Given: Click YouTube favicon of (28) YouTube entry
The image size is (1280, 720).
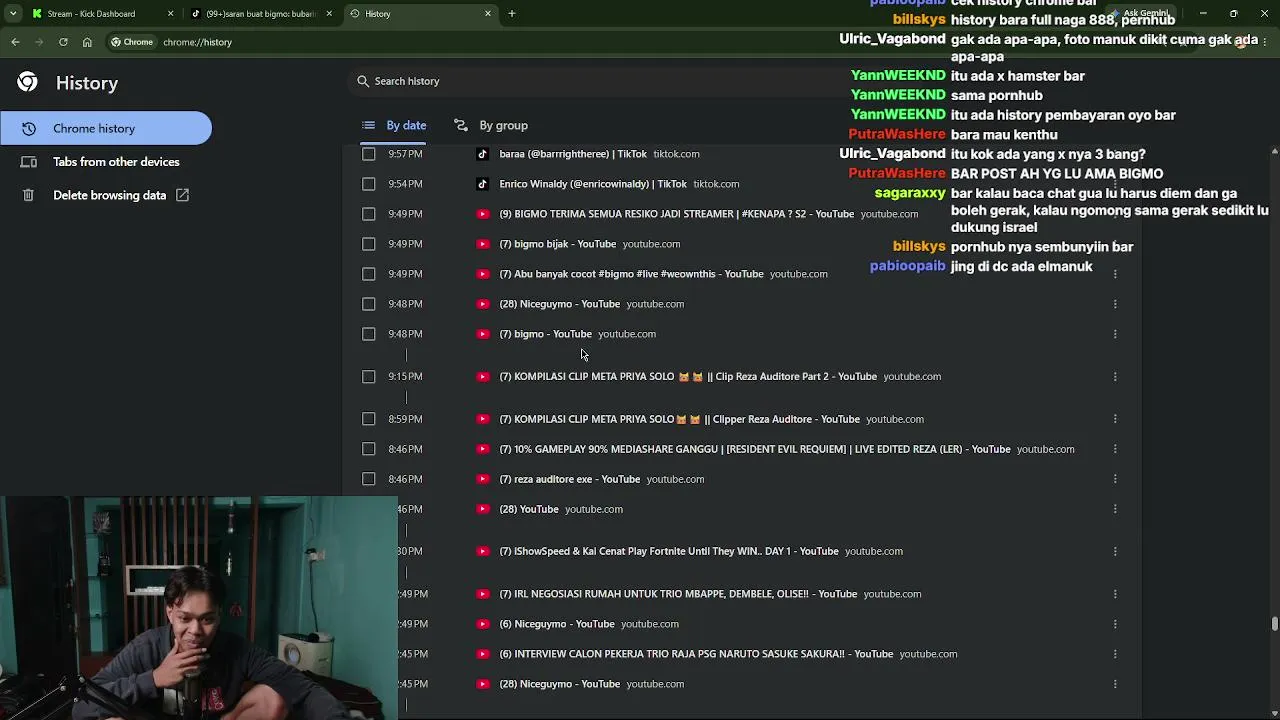Looking at the screenshot, I should pos(483,509).
